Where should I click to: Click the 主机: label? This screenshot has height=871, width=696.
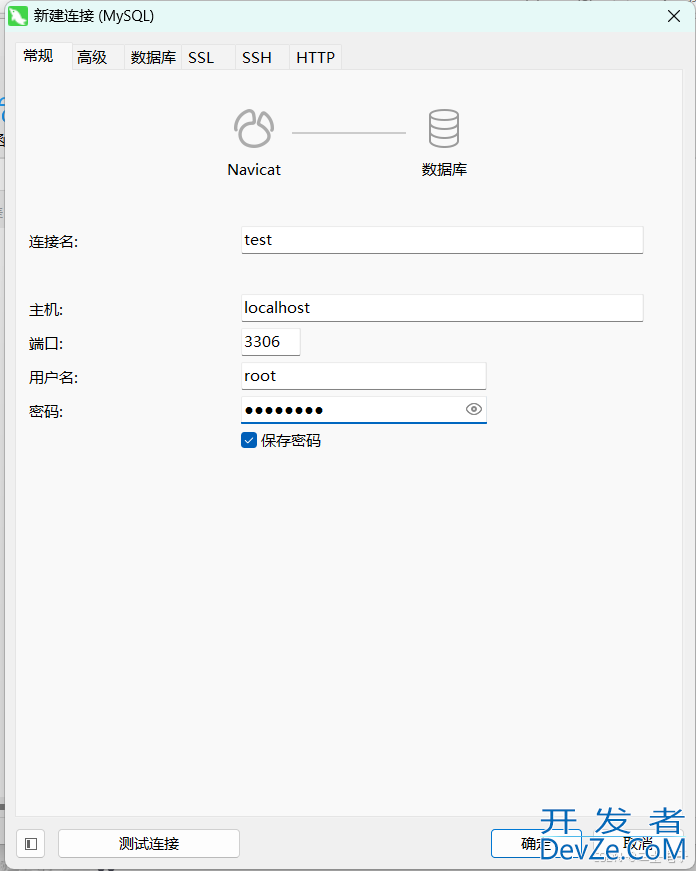(46, 309)
